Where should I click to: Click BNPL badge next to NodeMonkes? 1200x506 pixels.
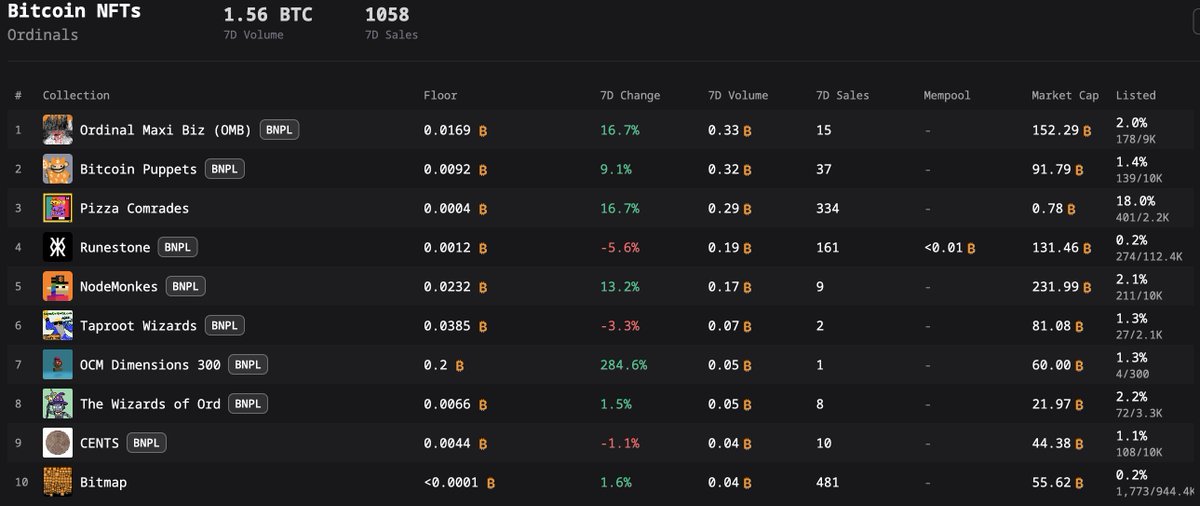click(186, 286)
